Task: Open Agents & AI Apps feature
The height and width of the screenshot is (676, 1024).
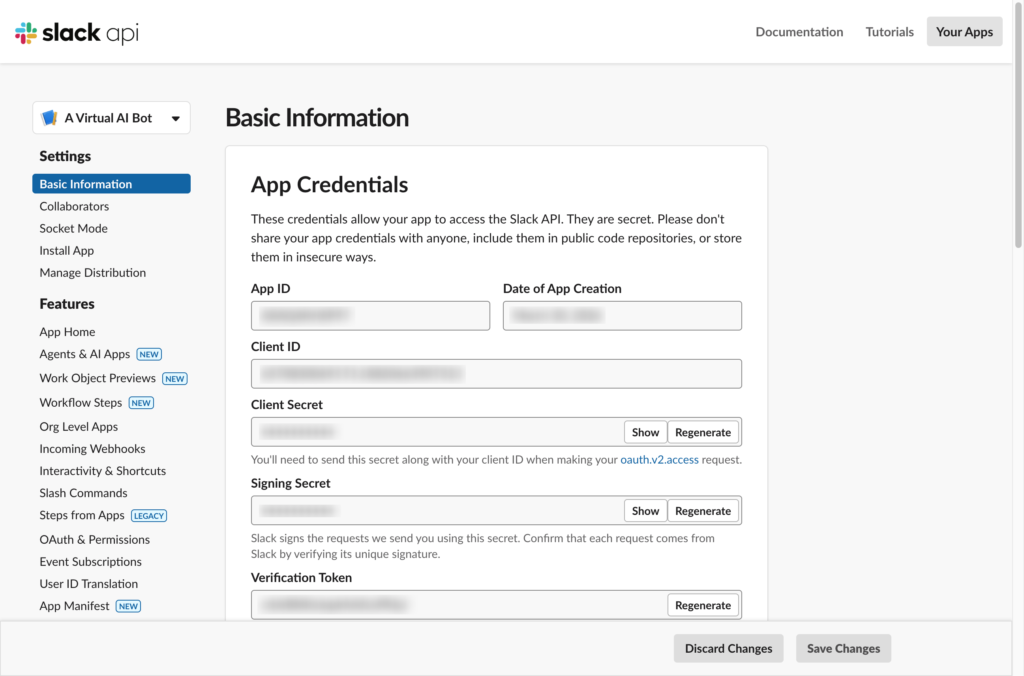Action: click(85, 354)
